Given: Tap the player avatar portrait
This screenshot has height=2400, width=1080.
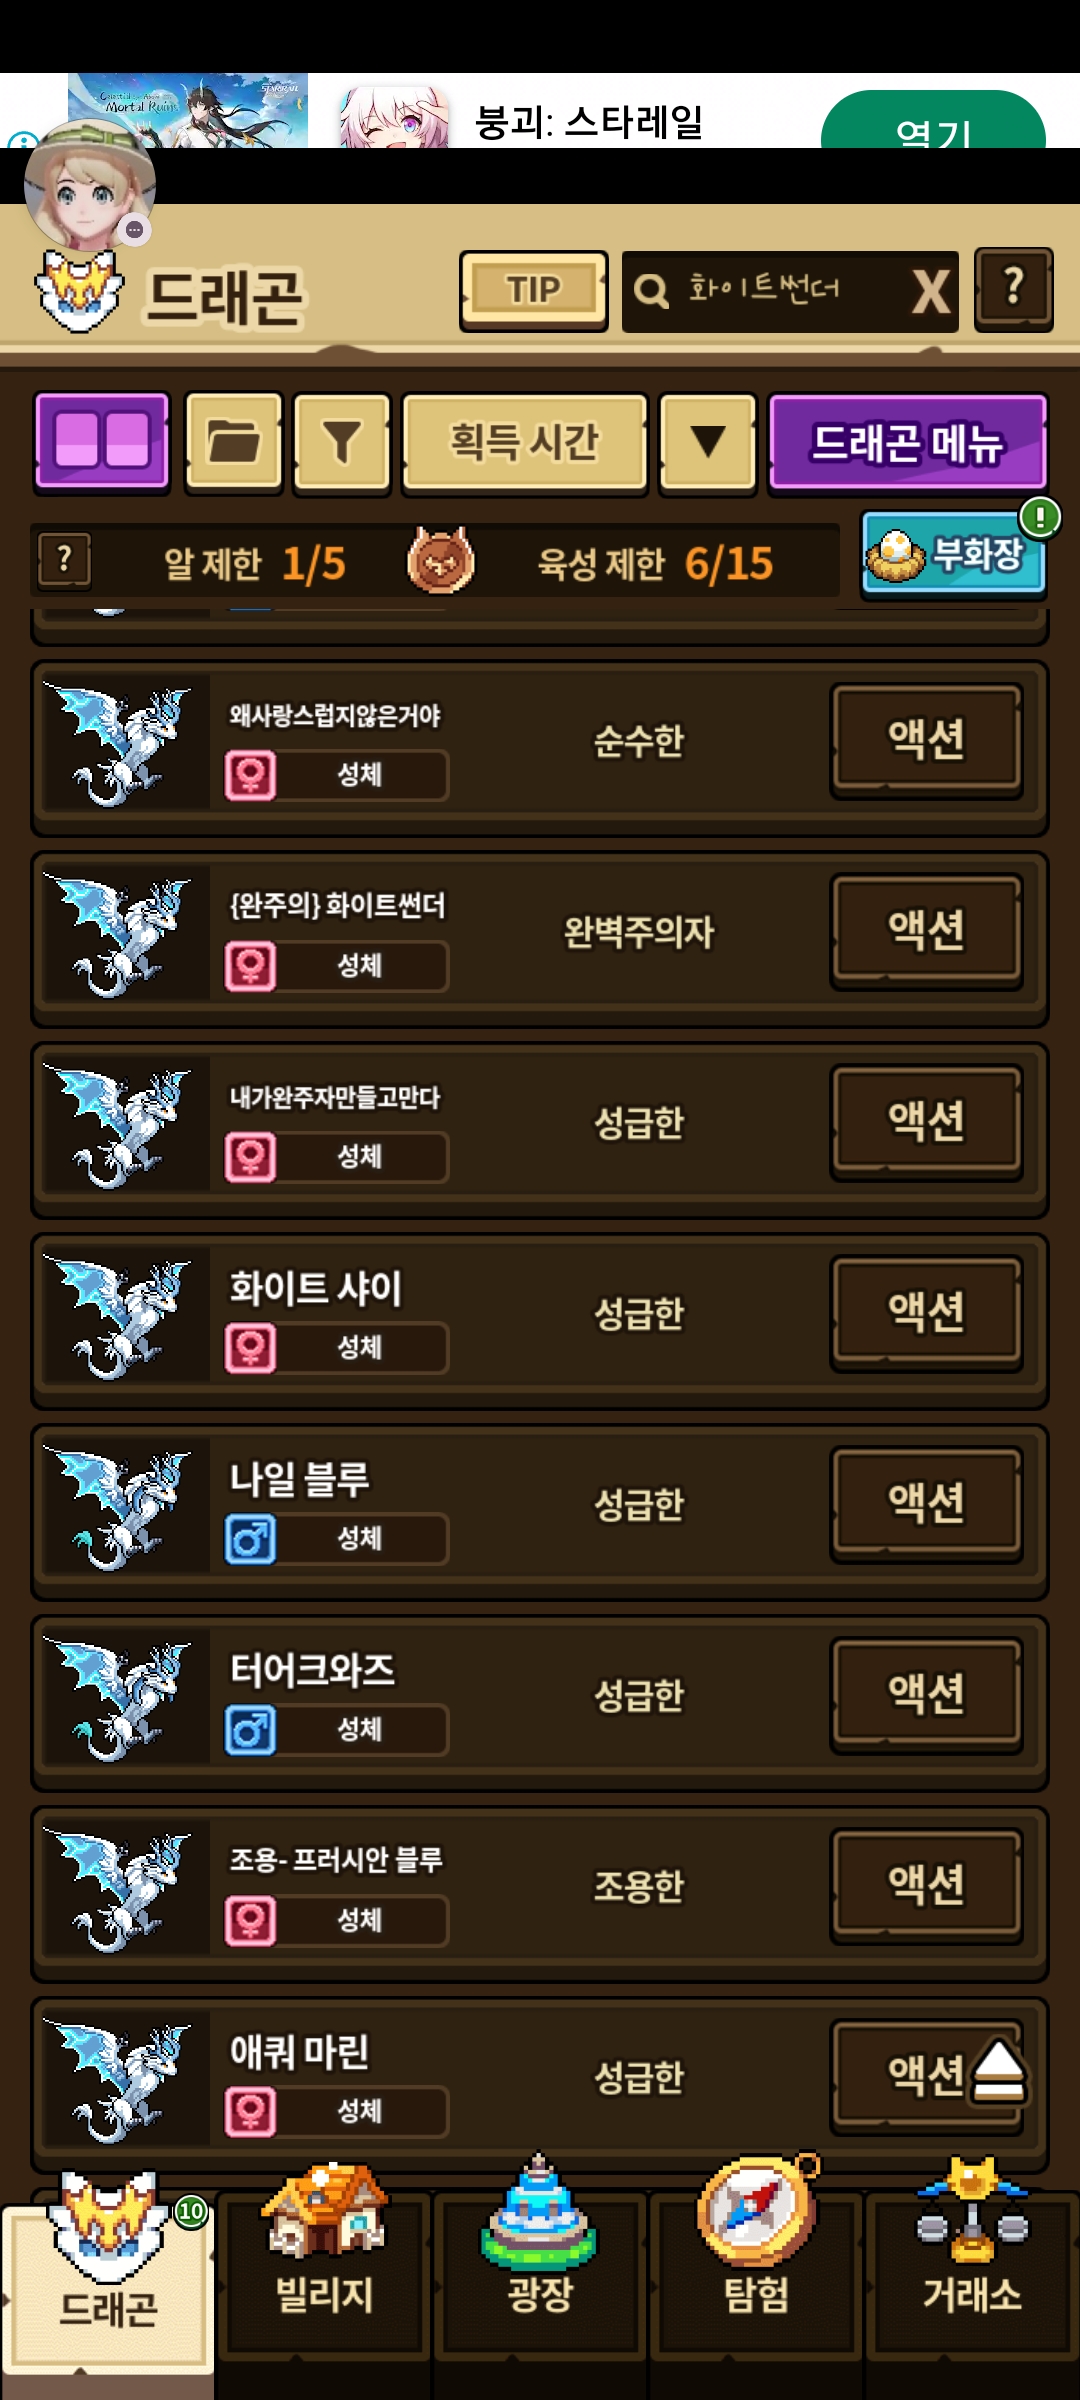Looking at the screenshot, I should tap(90, 183).
